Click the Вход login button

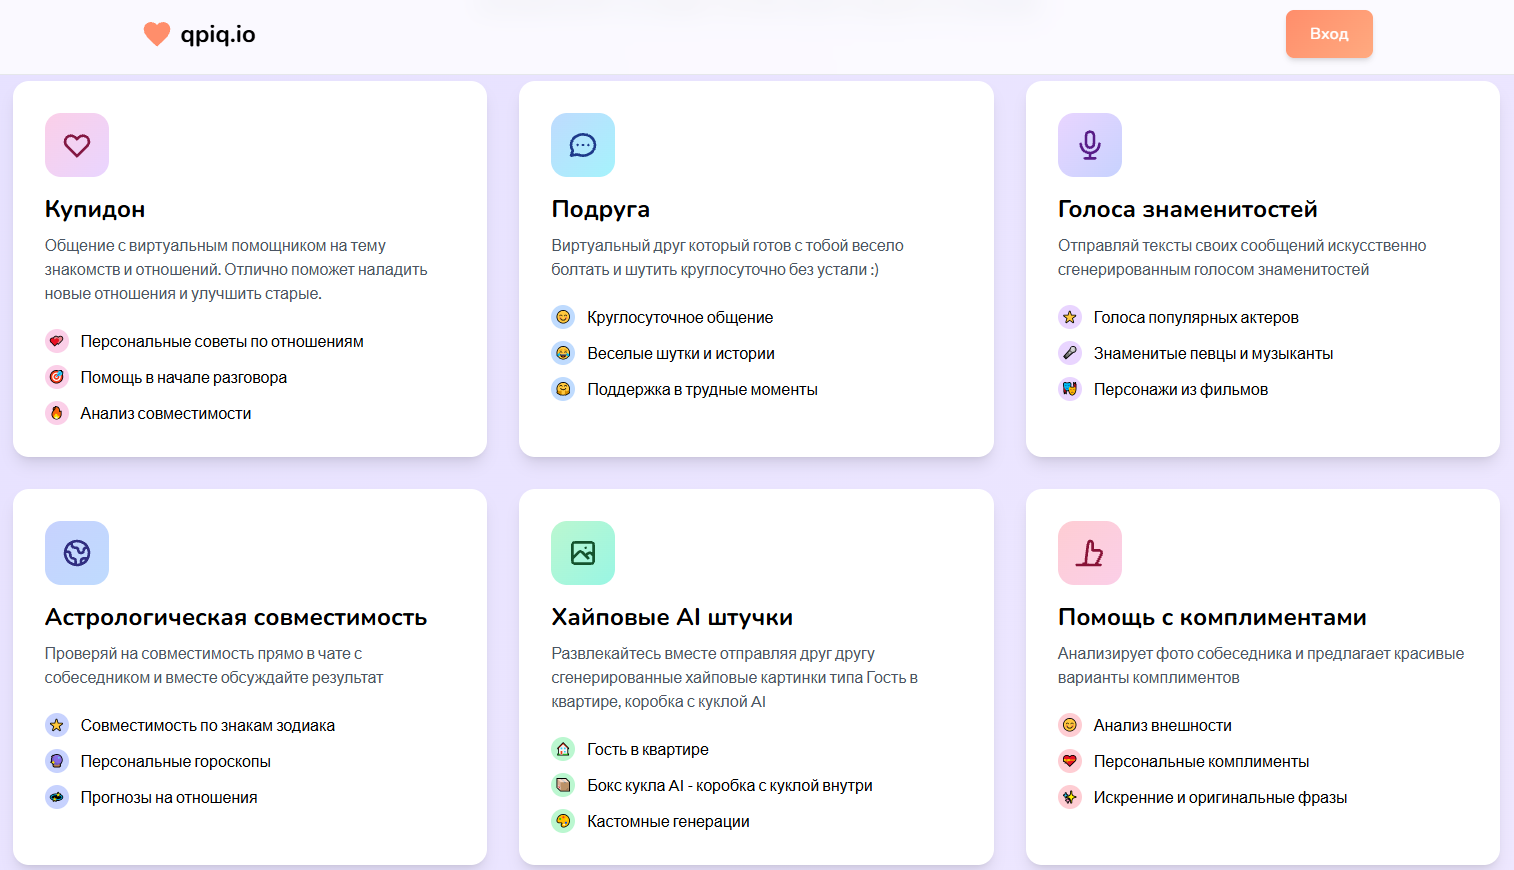(1329, 34)
